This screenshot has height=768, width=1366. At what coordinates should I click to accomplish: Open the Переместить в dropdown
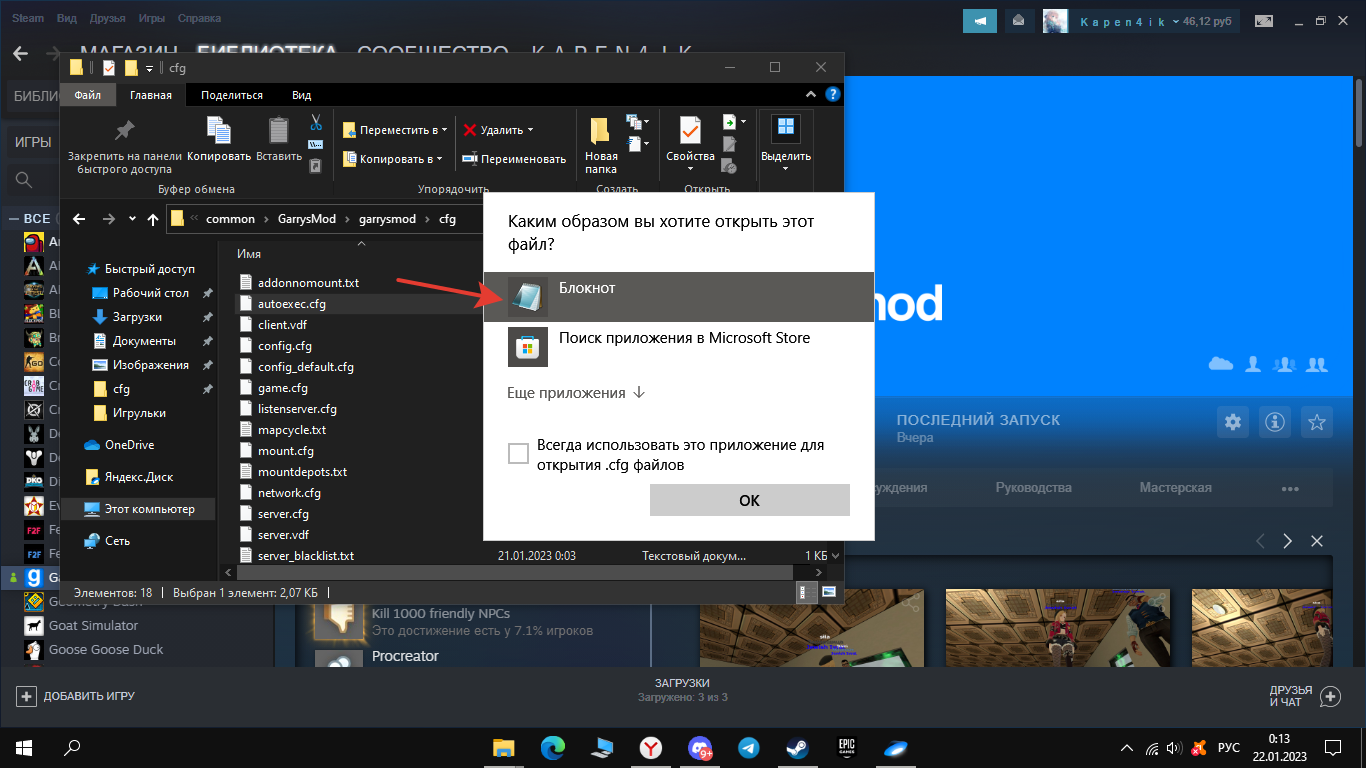[395, 130]
